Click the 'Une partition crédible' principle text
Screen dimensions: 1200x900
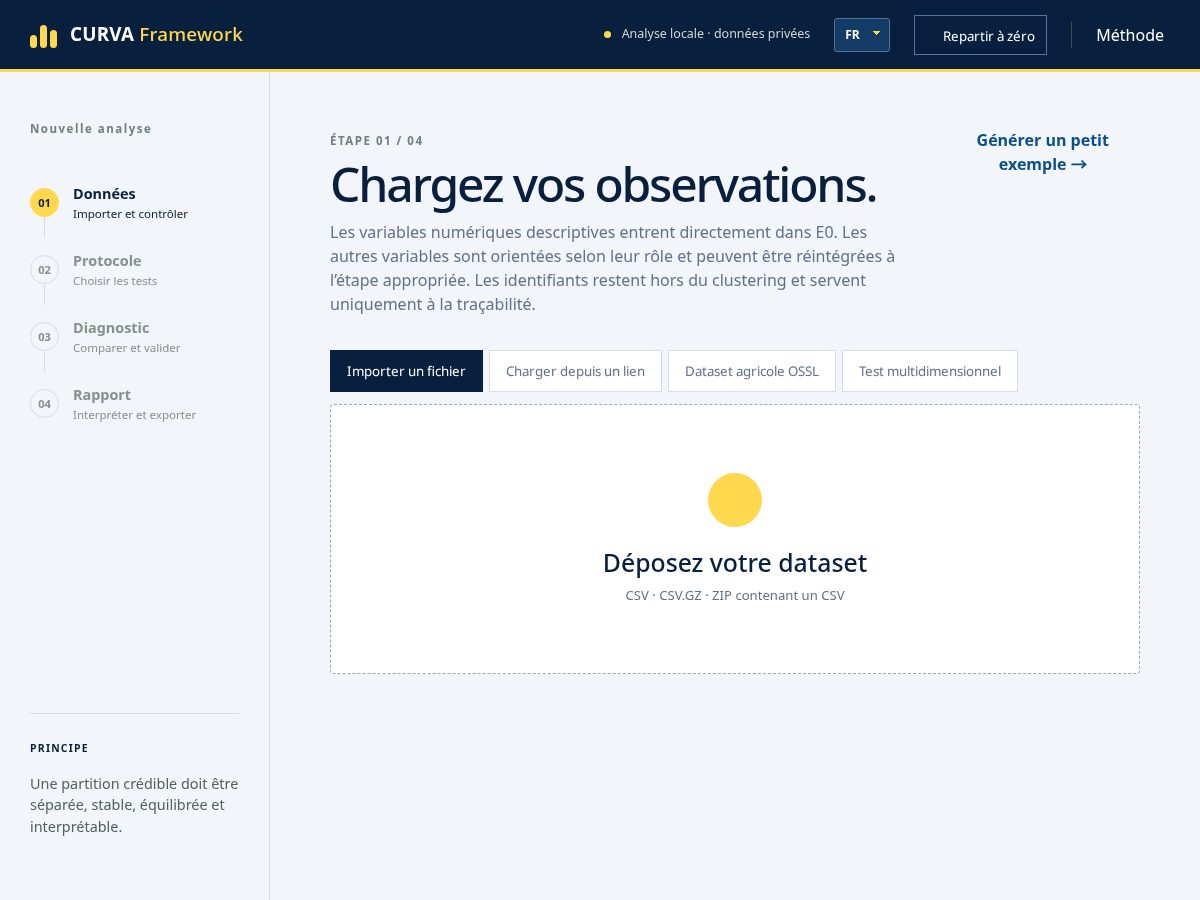pos(134,805)
